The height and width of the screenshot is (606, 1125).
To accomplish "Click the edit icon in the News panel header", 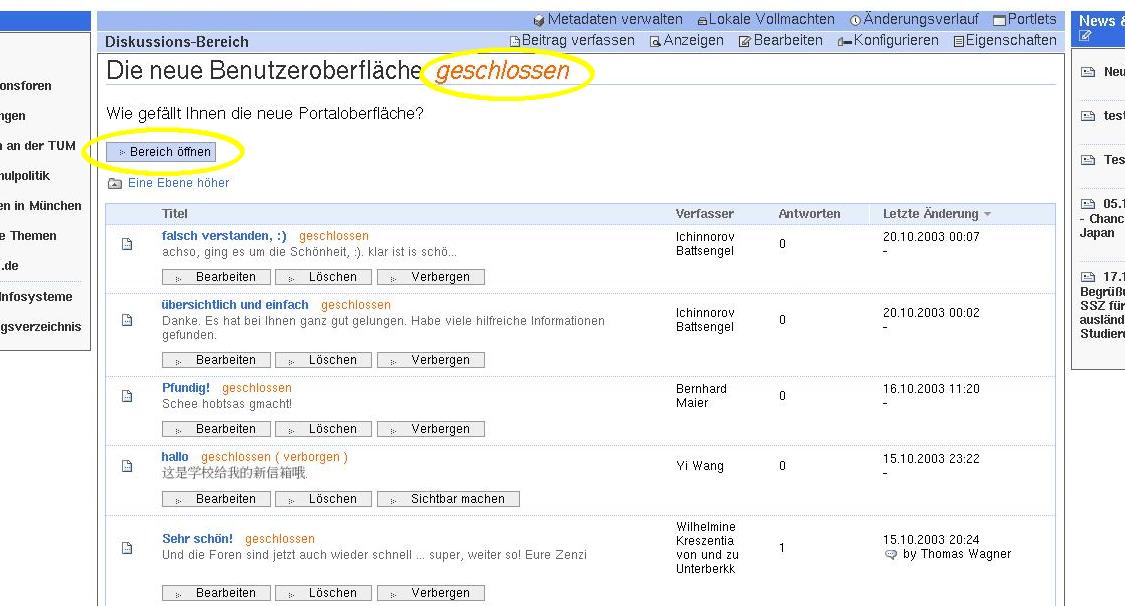I will coord(1086,37).
